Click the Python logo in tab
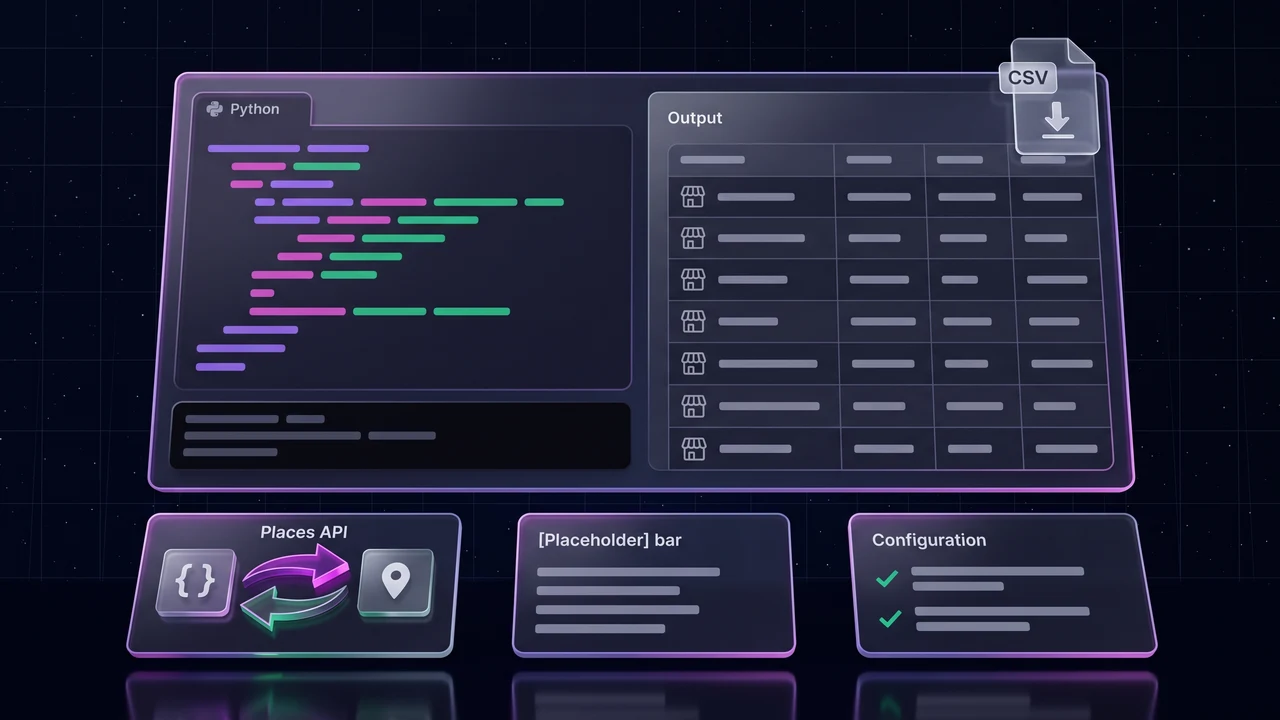 coord(214,109)
